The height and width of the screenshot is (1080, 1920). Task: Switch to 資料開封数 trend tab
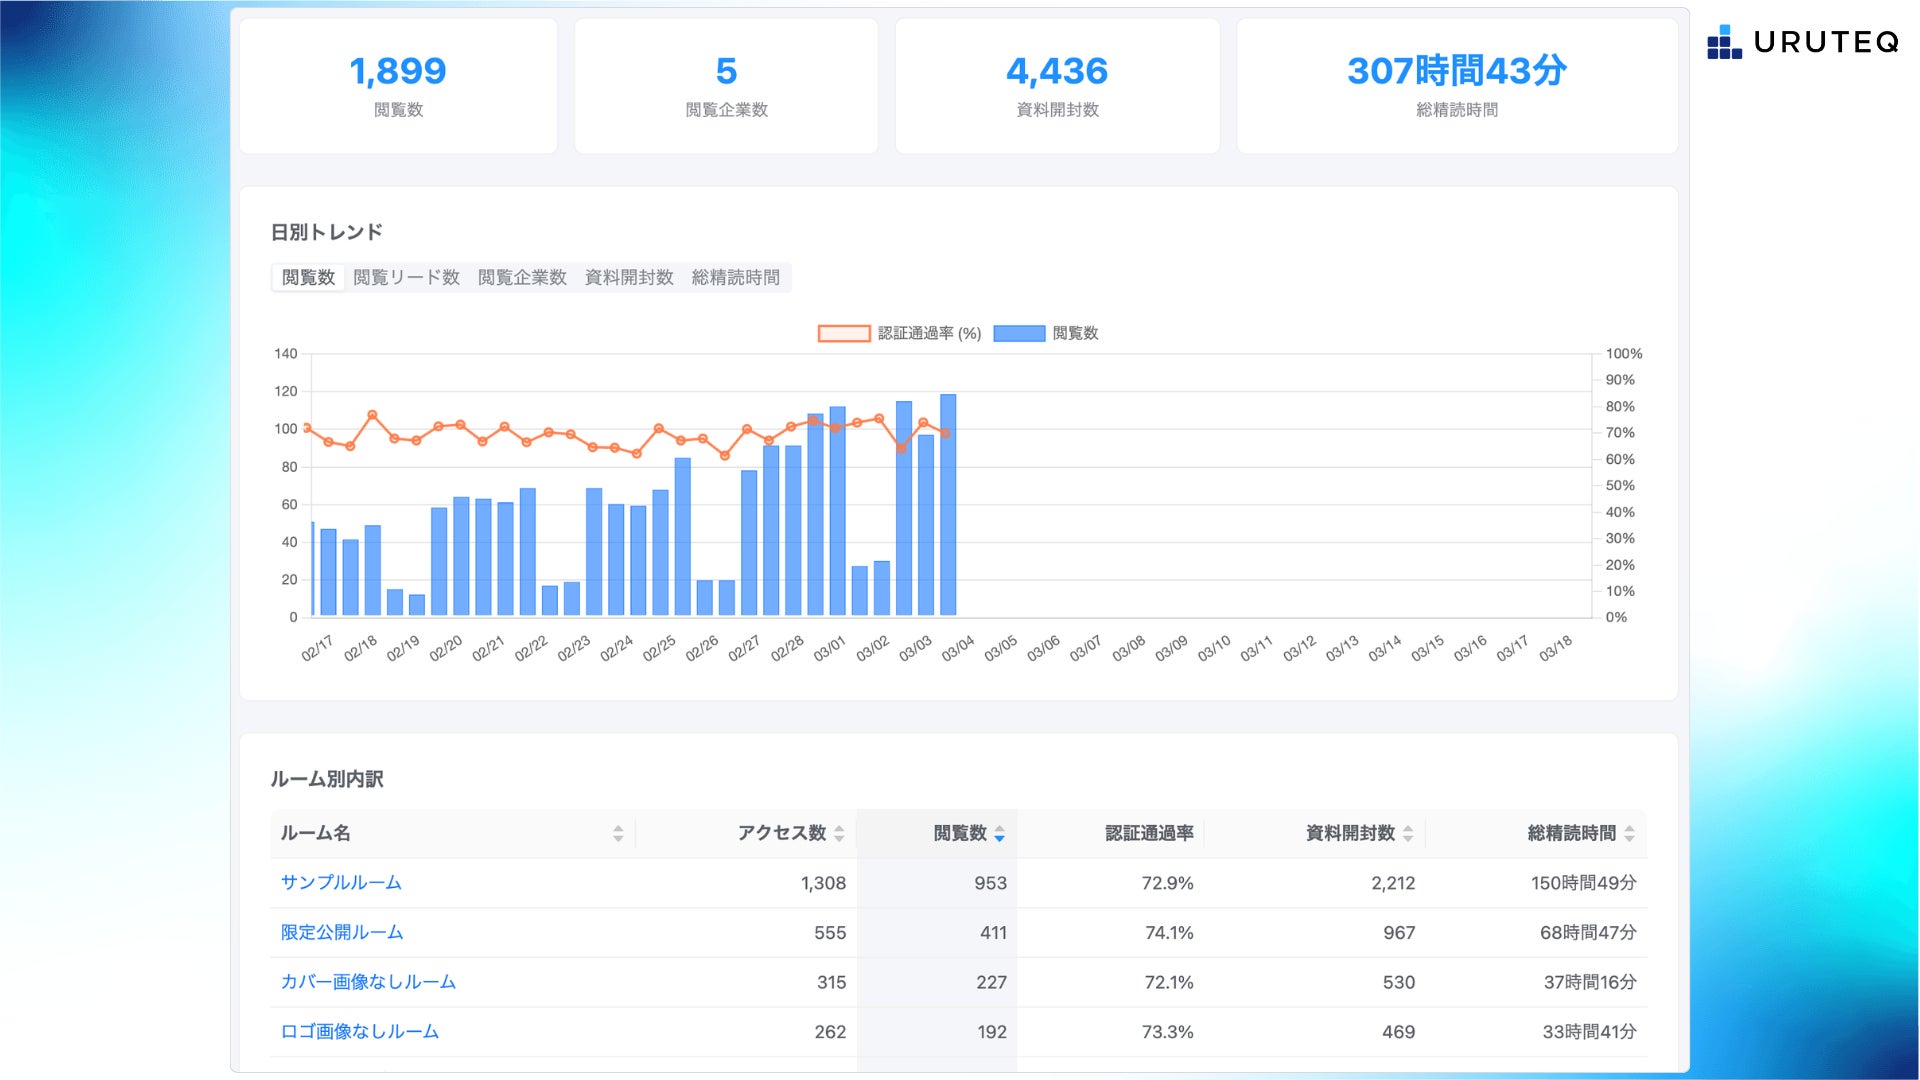click(629, 278)
